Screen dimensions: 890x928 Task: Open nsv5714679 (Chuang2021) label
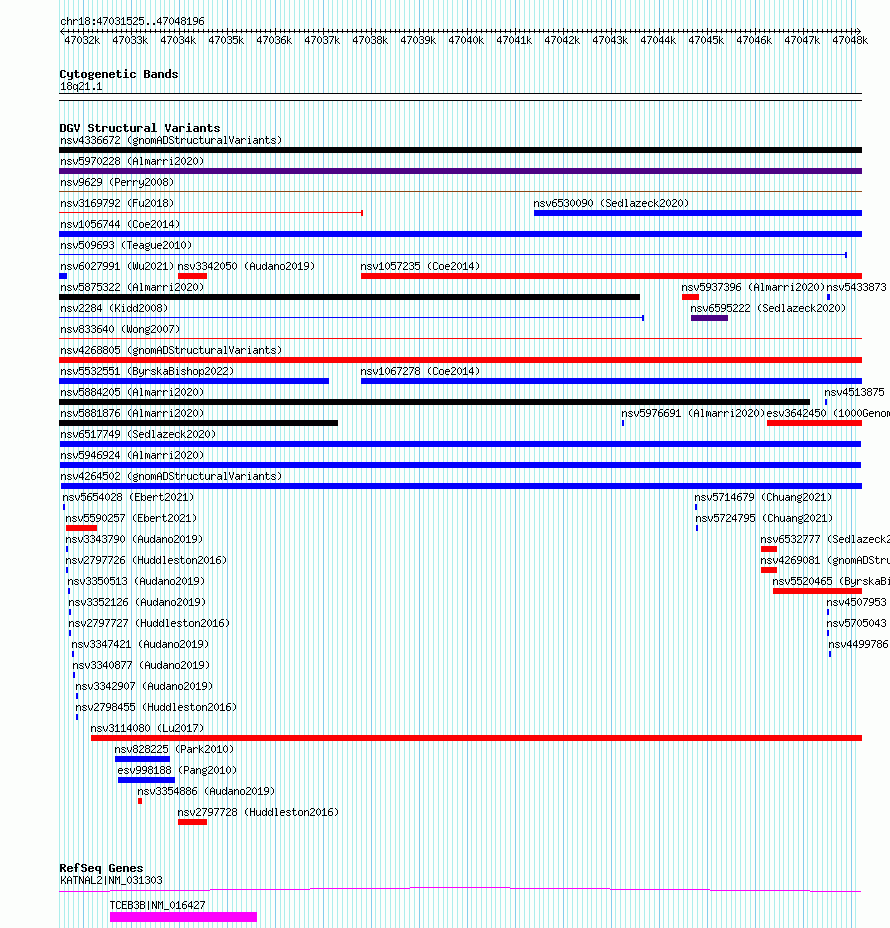click(763, 497)
